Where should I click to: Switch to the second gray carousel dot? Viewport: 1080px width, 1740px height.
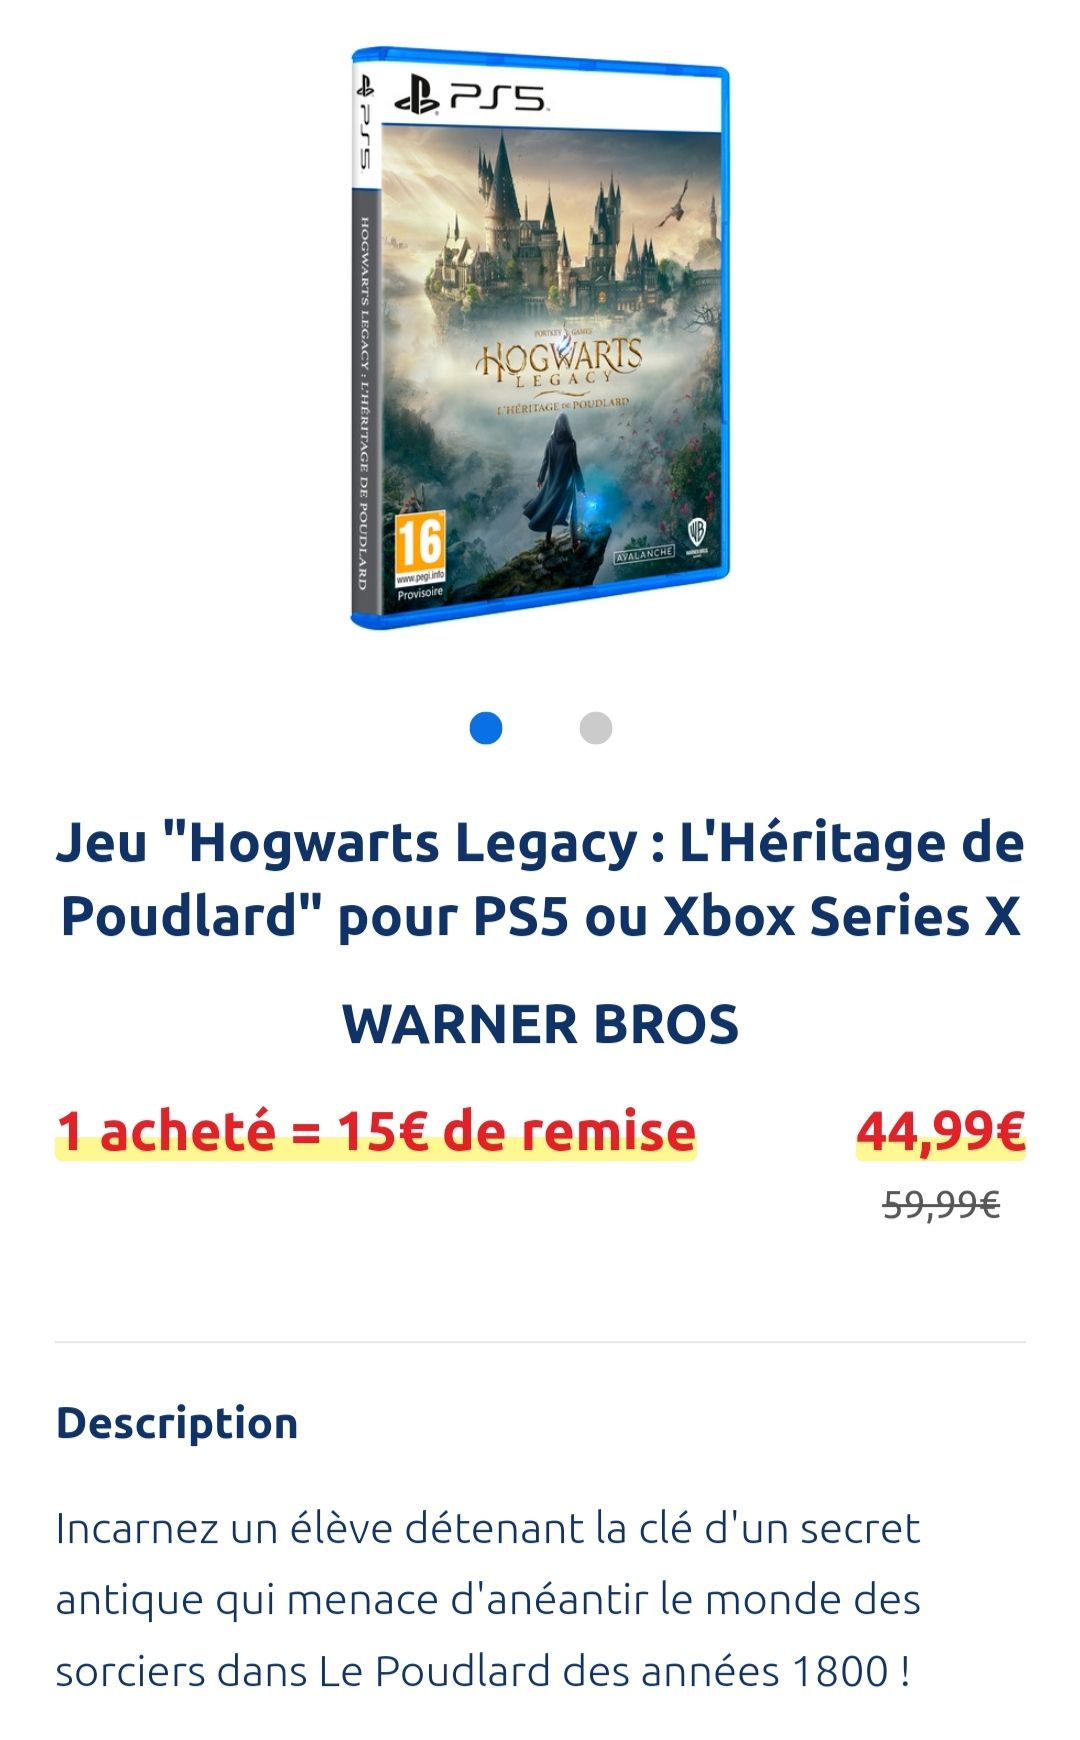coord(596,728)
